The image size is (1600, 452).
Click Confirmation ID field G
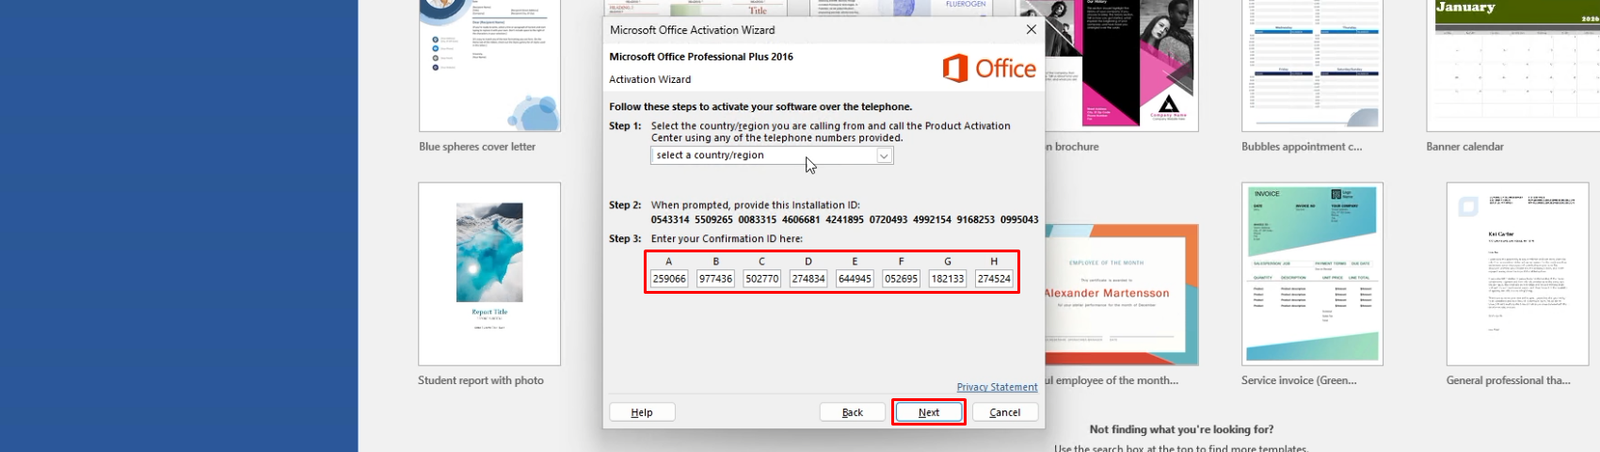coord(948,279)
